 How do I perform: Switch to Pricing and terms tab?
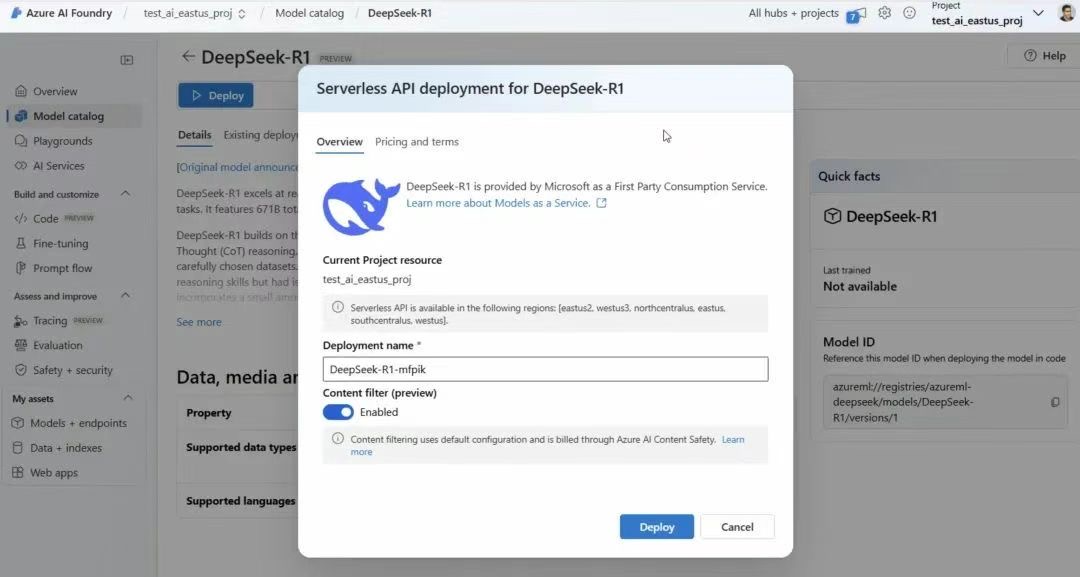pyautogui.click(x=416, y=142)
